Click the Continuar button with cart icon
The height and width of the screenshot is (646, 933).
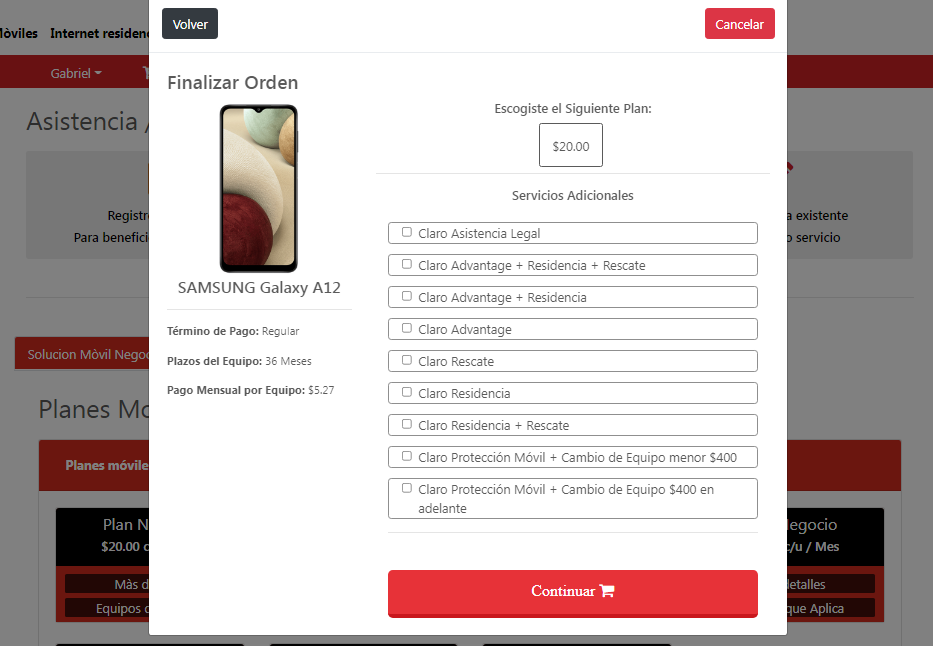coord(572,593)
